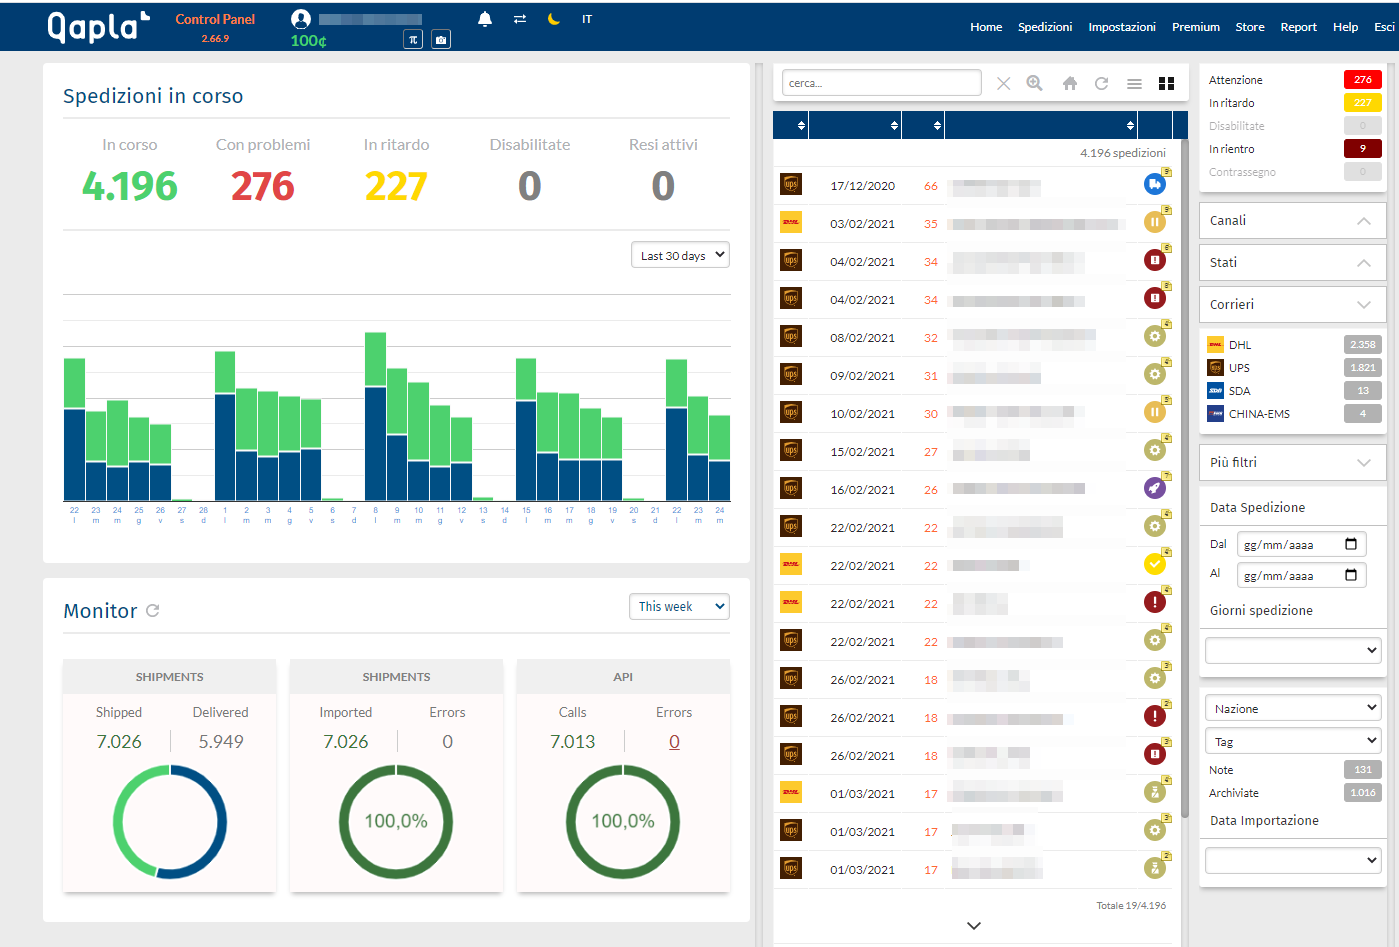Open the user profile avatar
This screenshot has height=947, width=1399.
pyautogui.click(x=301, y=19)
